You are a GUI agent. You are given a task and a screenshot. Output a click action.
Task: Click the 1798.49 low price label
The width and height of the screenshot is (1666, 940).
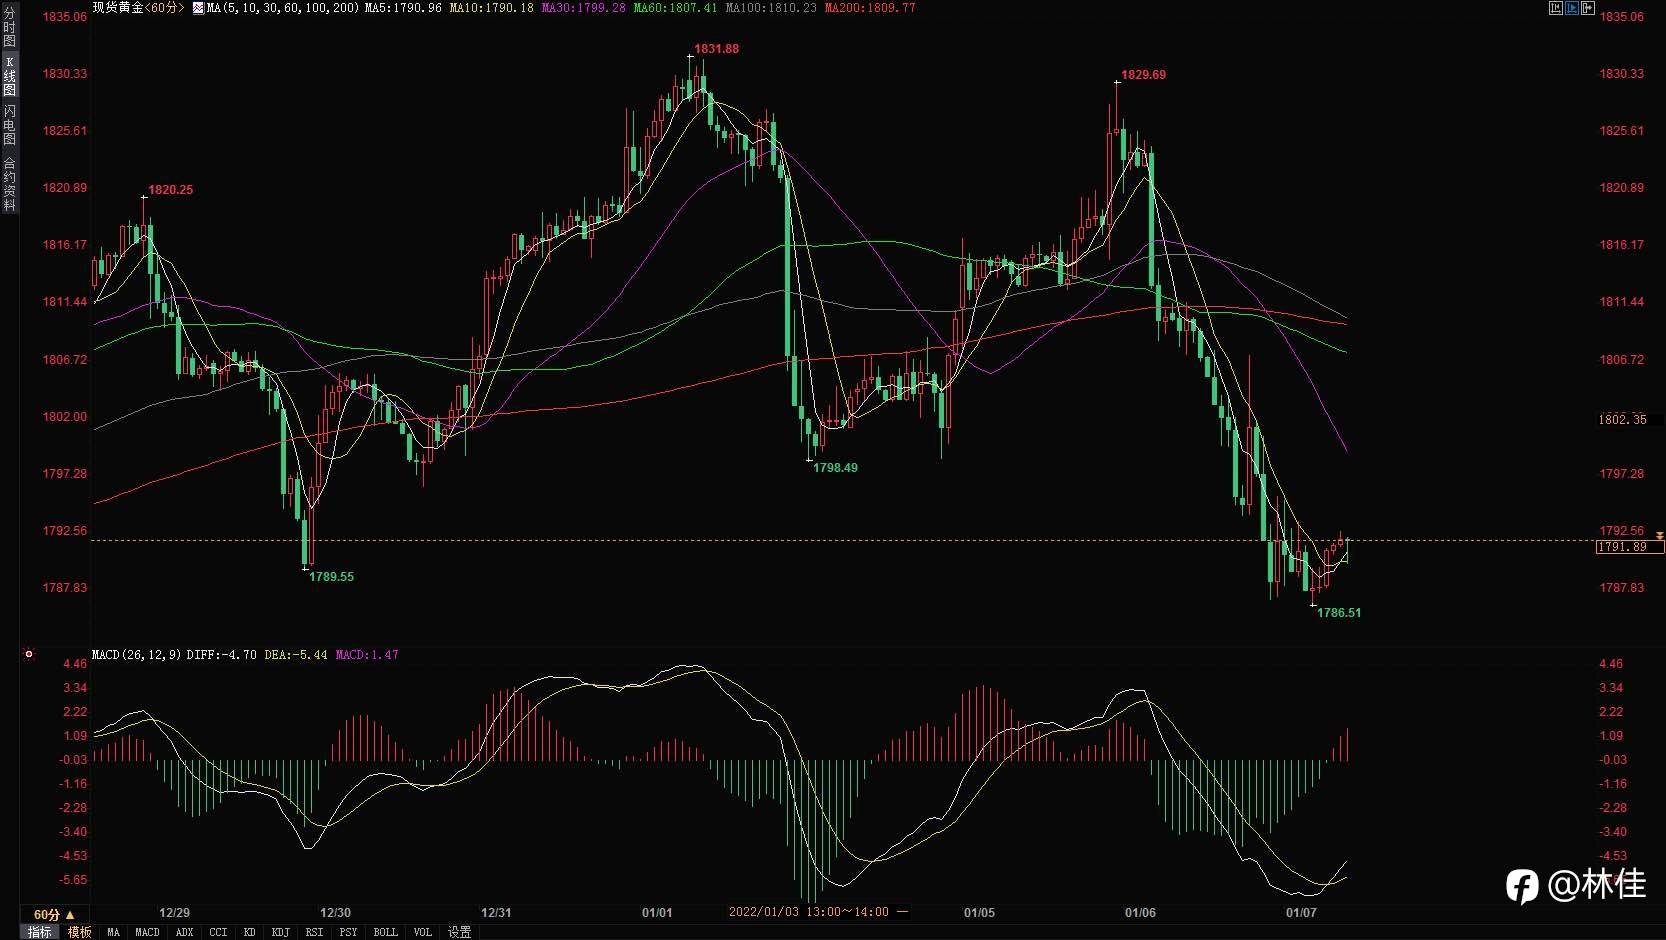pyautogui.click(x=835, y=468)
